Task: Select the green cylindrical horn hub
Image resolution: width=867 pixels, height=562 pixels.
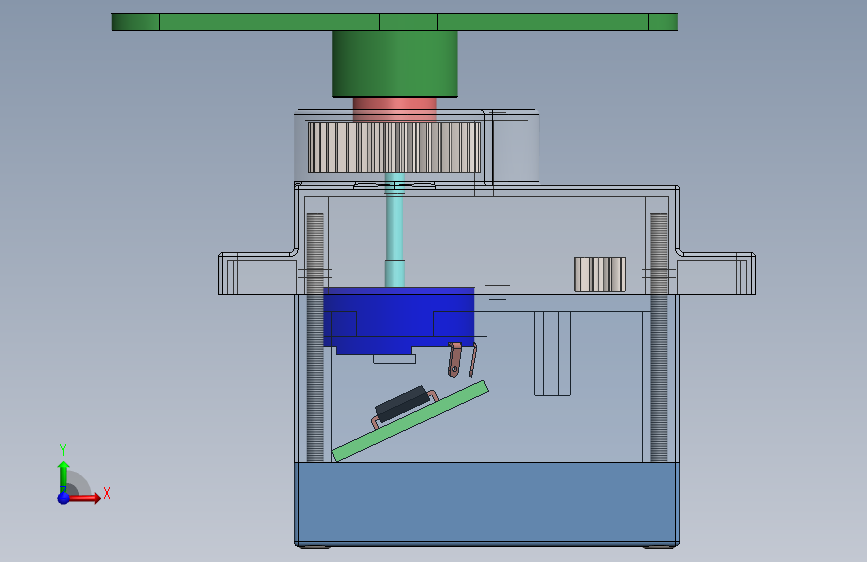Action: click(395, 64)
